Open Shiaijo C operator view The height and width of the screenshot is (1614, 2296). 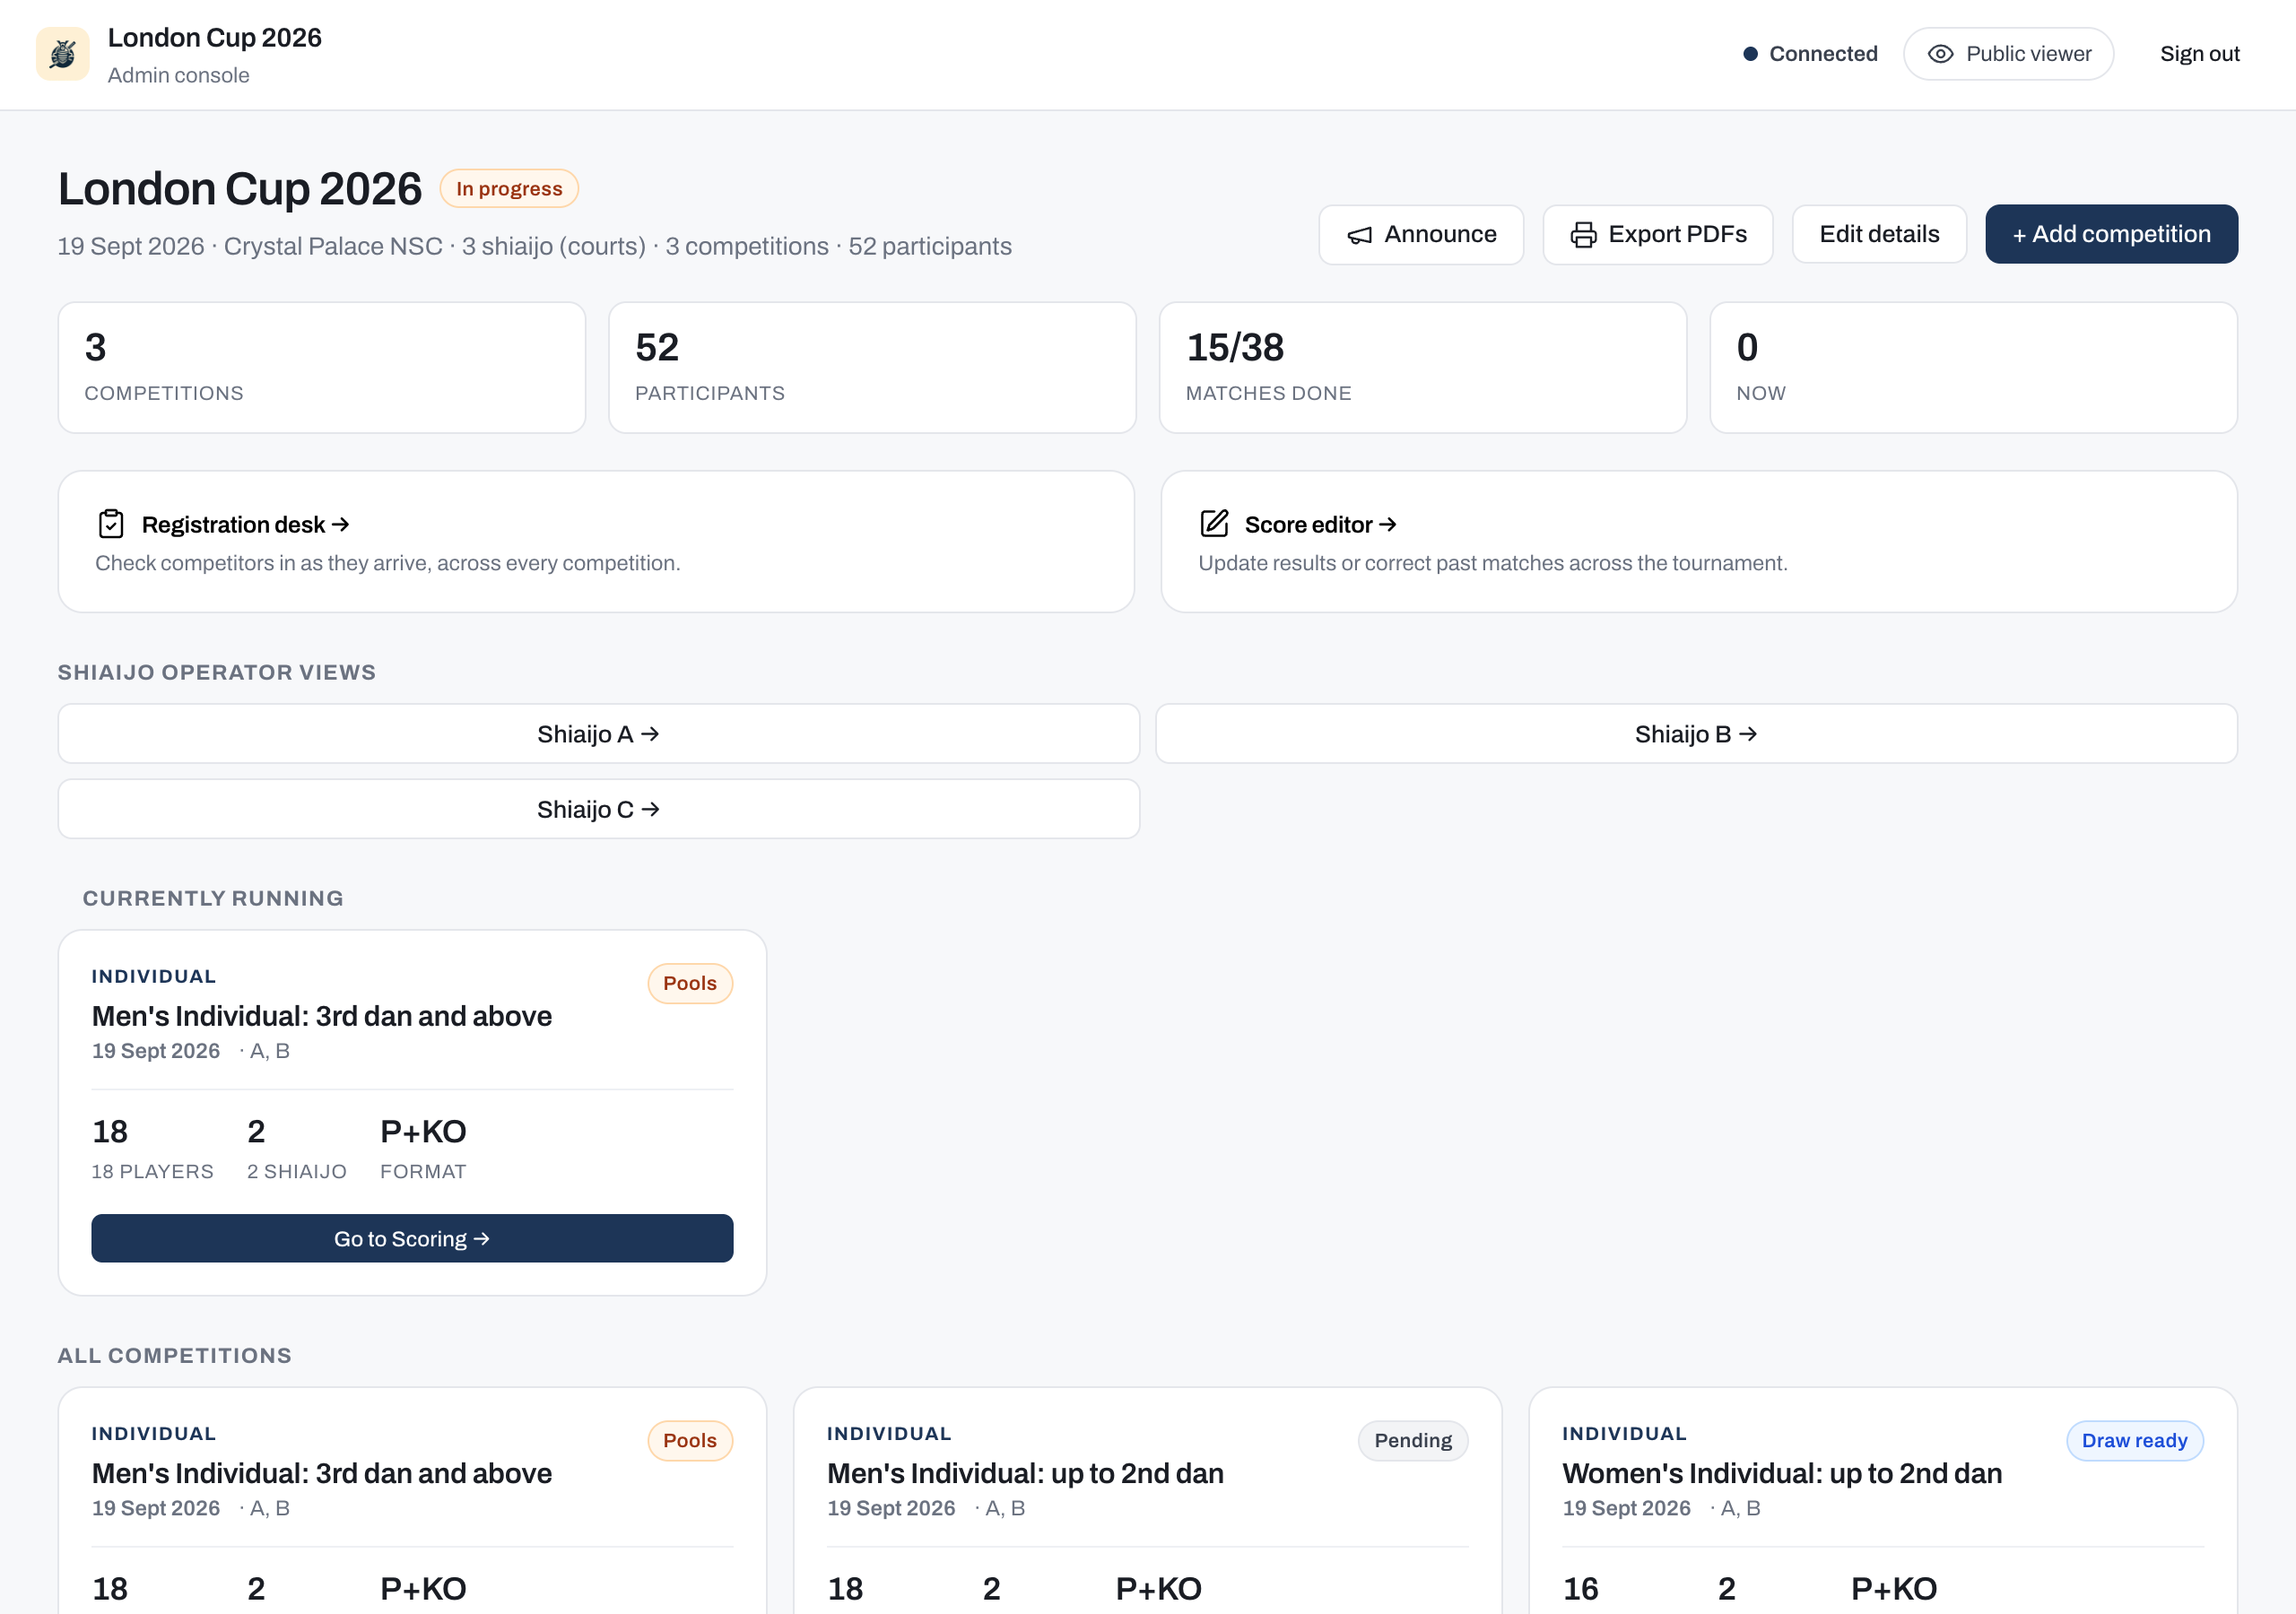598,809
